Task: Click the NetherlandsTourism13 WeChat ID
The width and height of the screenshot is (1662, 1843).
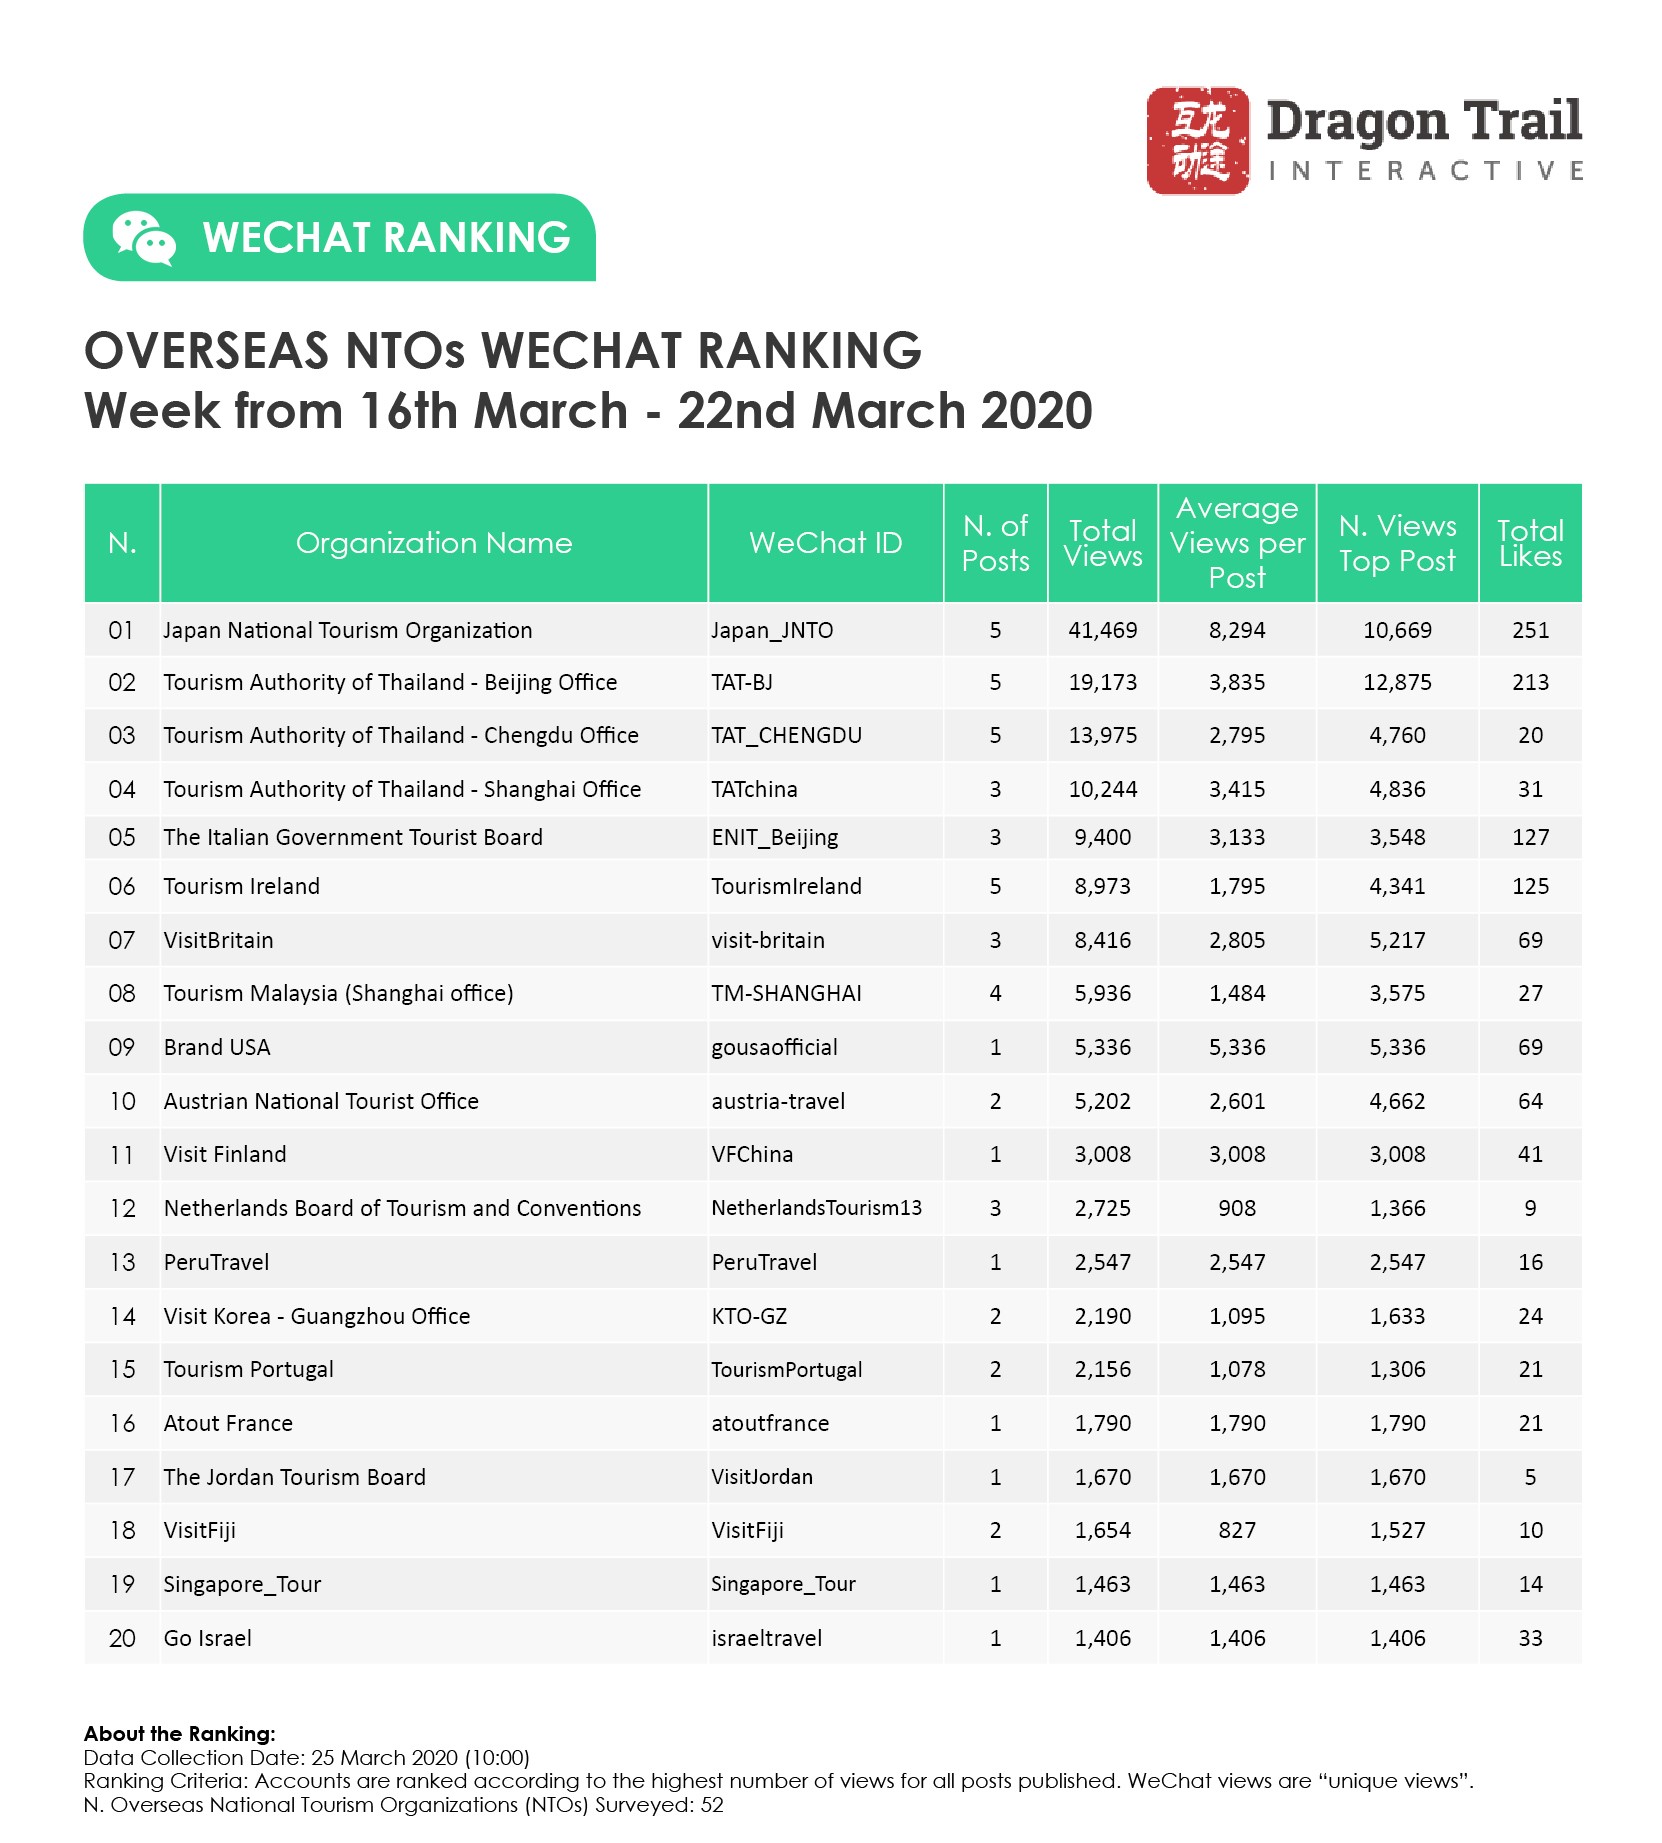Action: pyautogui.click(x=816, y=1208)
